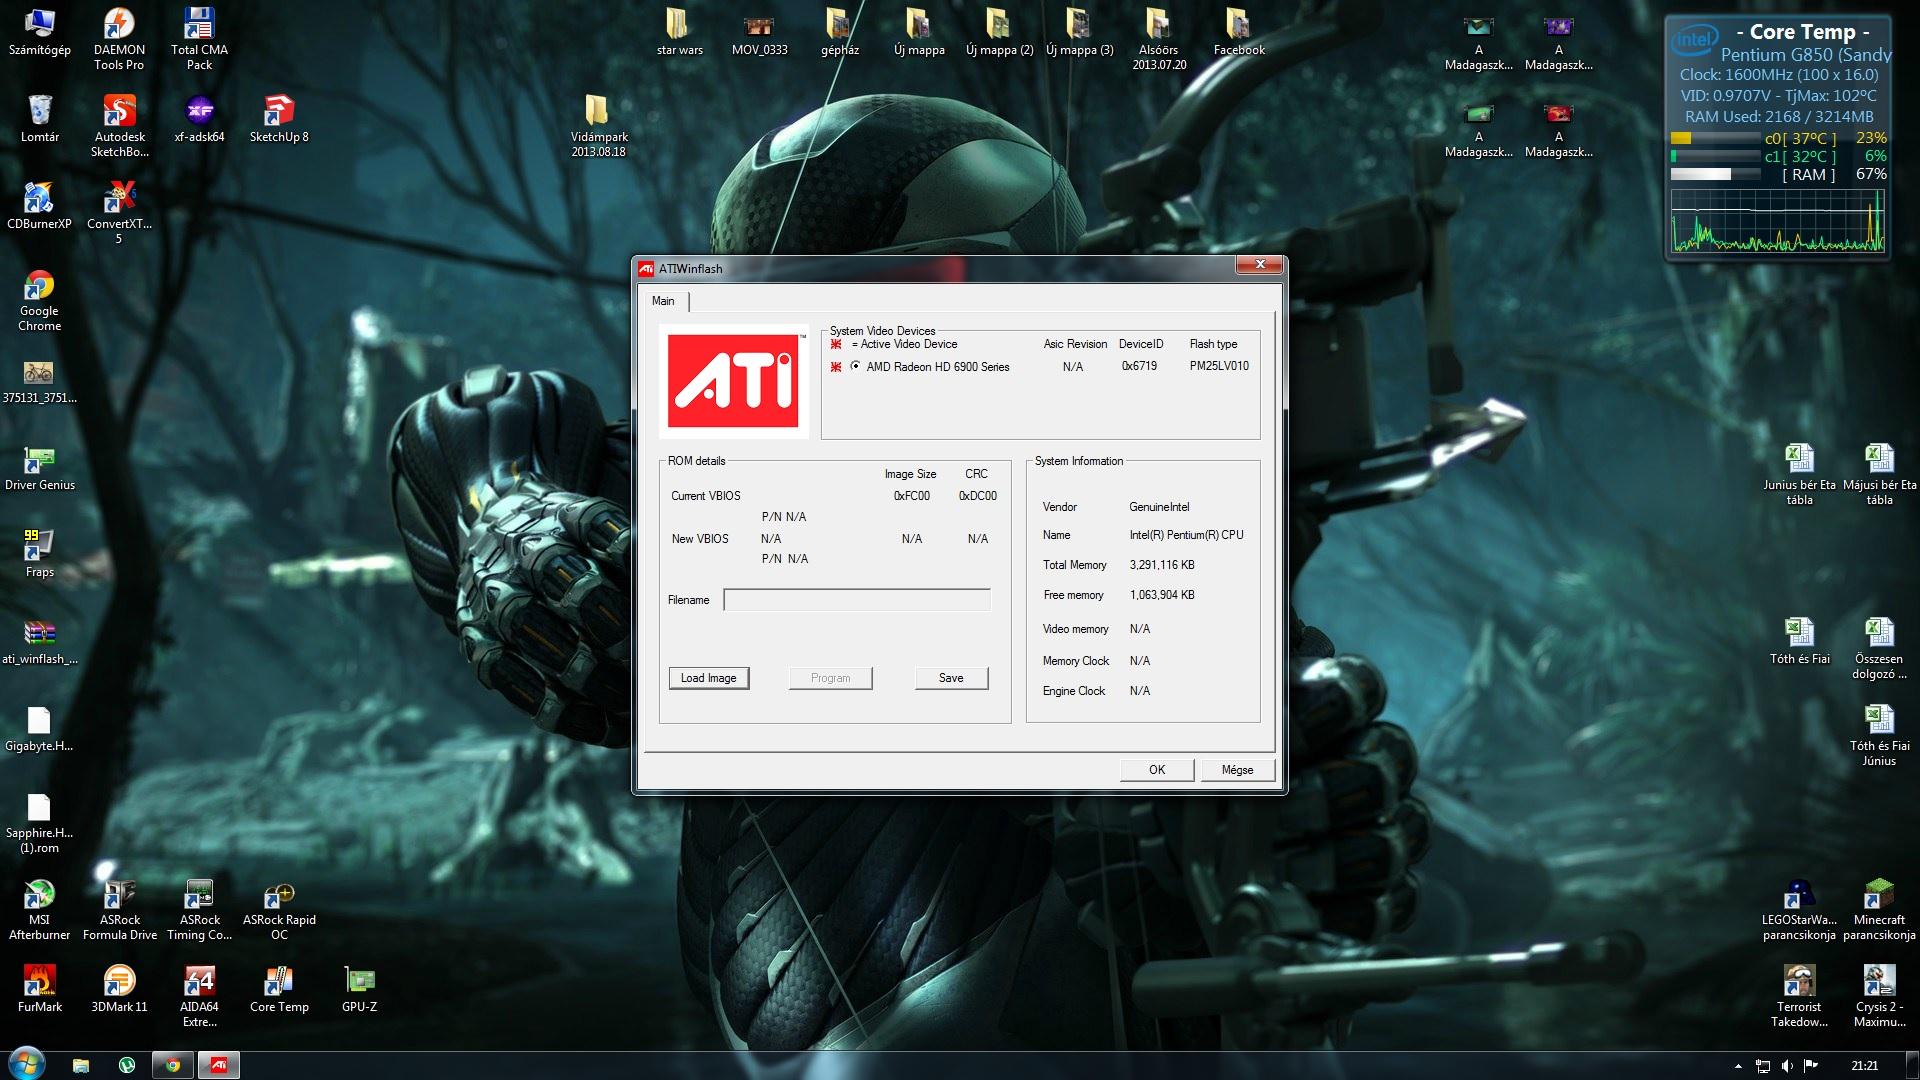This screenshot has width=1920, height=1080.
Task: Click the Load Image button
Action: (x=708, y=678)
